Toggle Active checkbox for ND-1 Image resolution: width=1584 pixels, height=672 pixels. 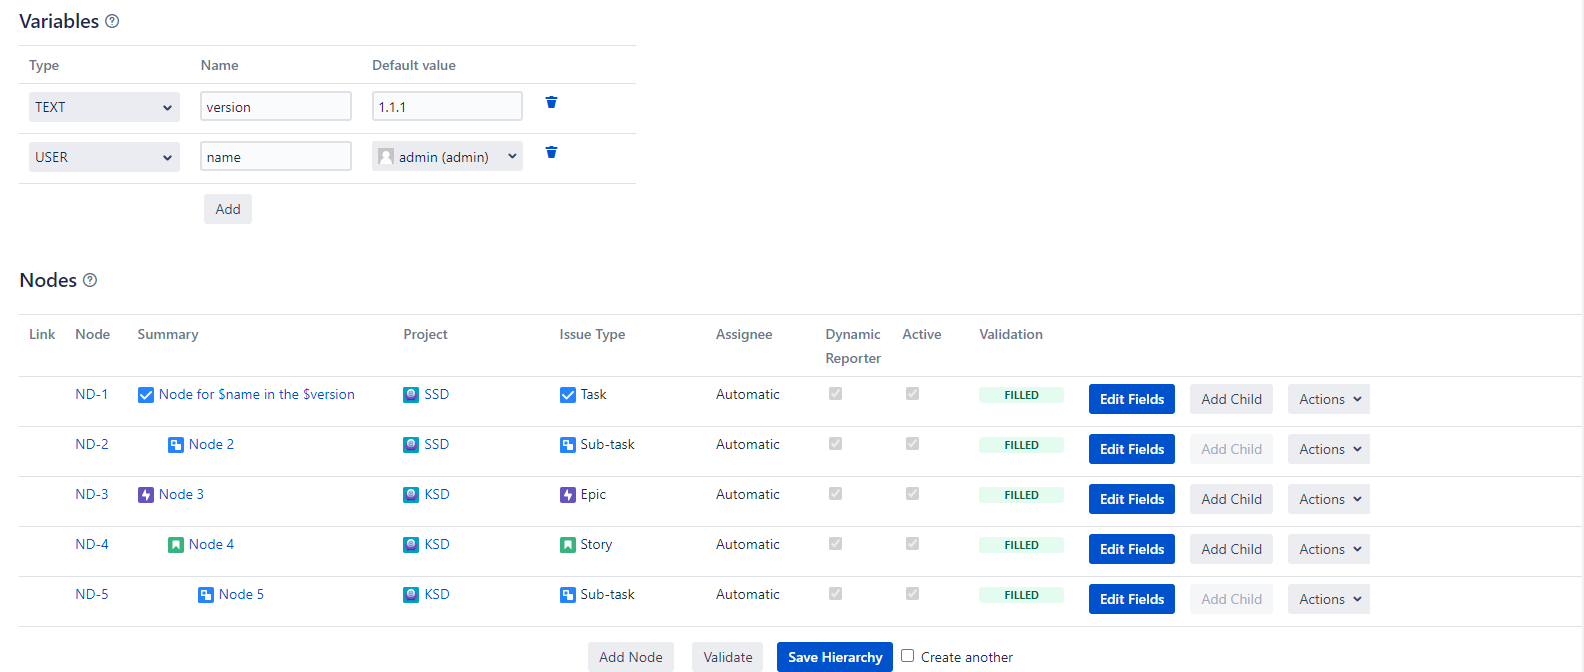(912, 394)
